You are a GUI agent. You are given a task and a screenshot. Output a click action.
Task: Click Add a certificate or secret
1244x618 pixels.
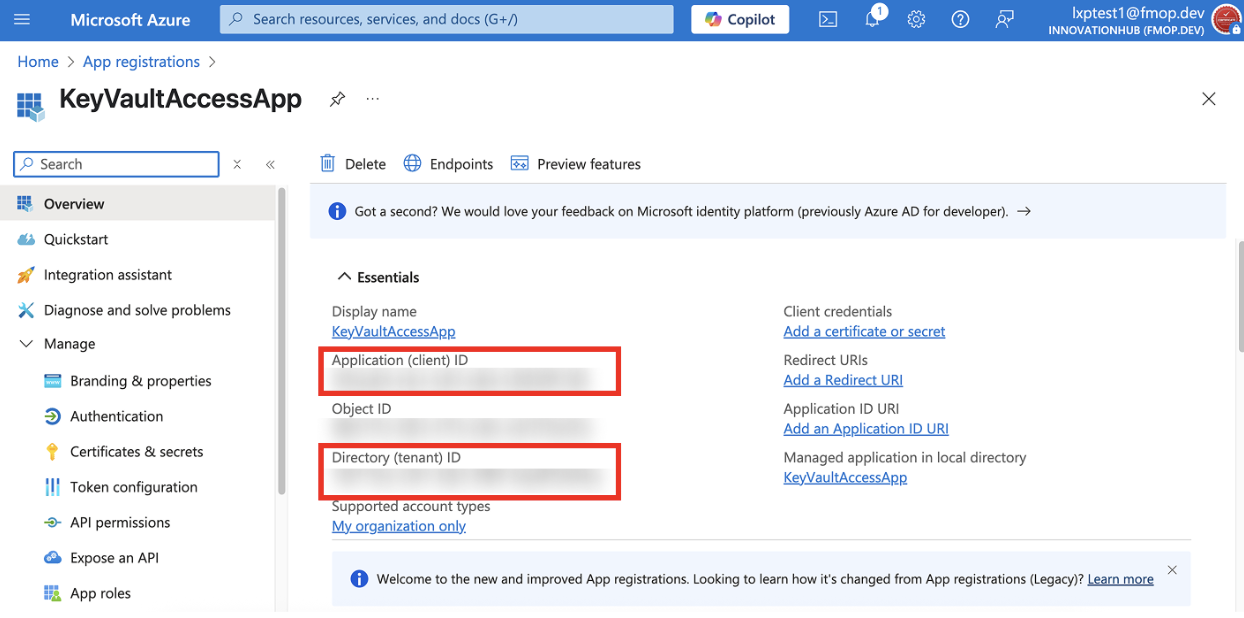[x=864, y=331]
